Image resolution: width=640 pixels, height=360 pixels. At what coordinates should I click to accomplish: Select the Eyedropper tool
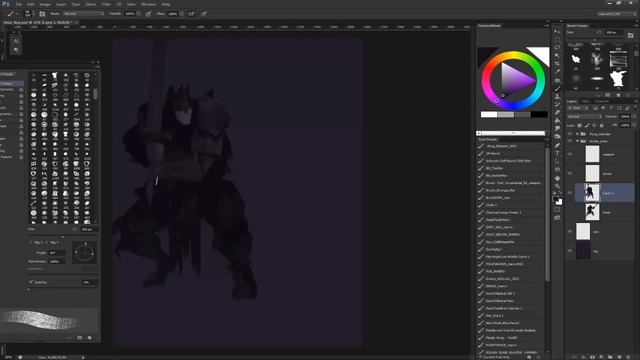(x=557, y=72)
